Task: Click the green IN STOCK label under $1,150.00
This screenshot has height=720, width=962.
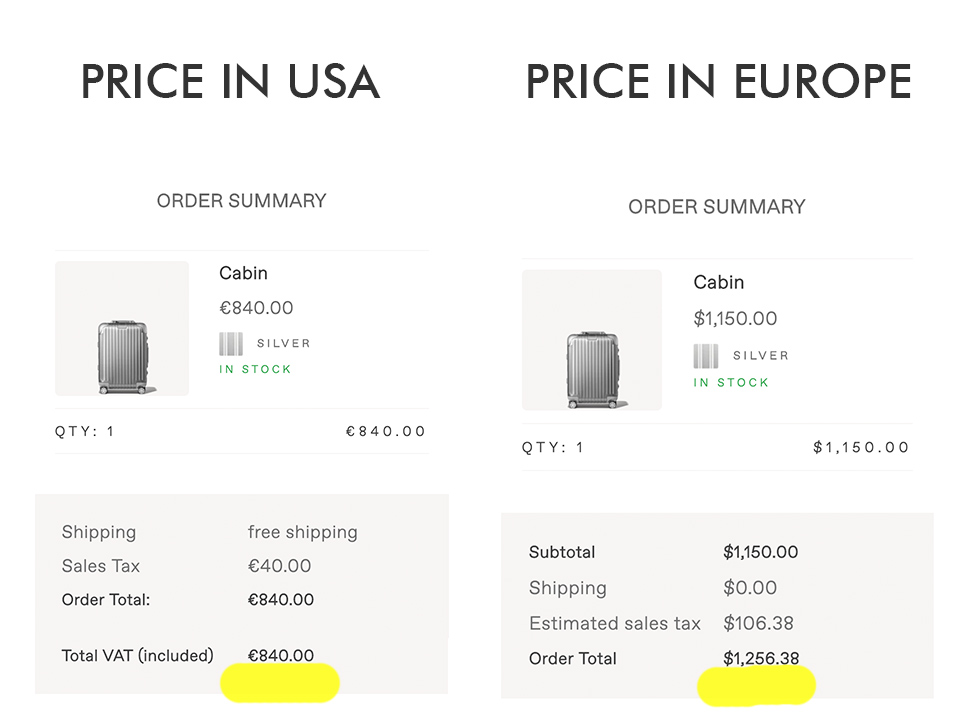Action: tap(731, 383)
